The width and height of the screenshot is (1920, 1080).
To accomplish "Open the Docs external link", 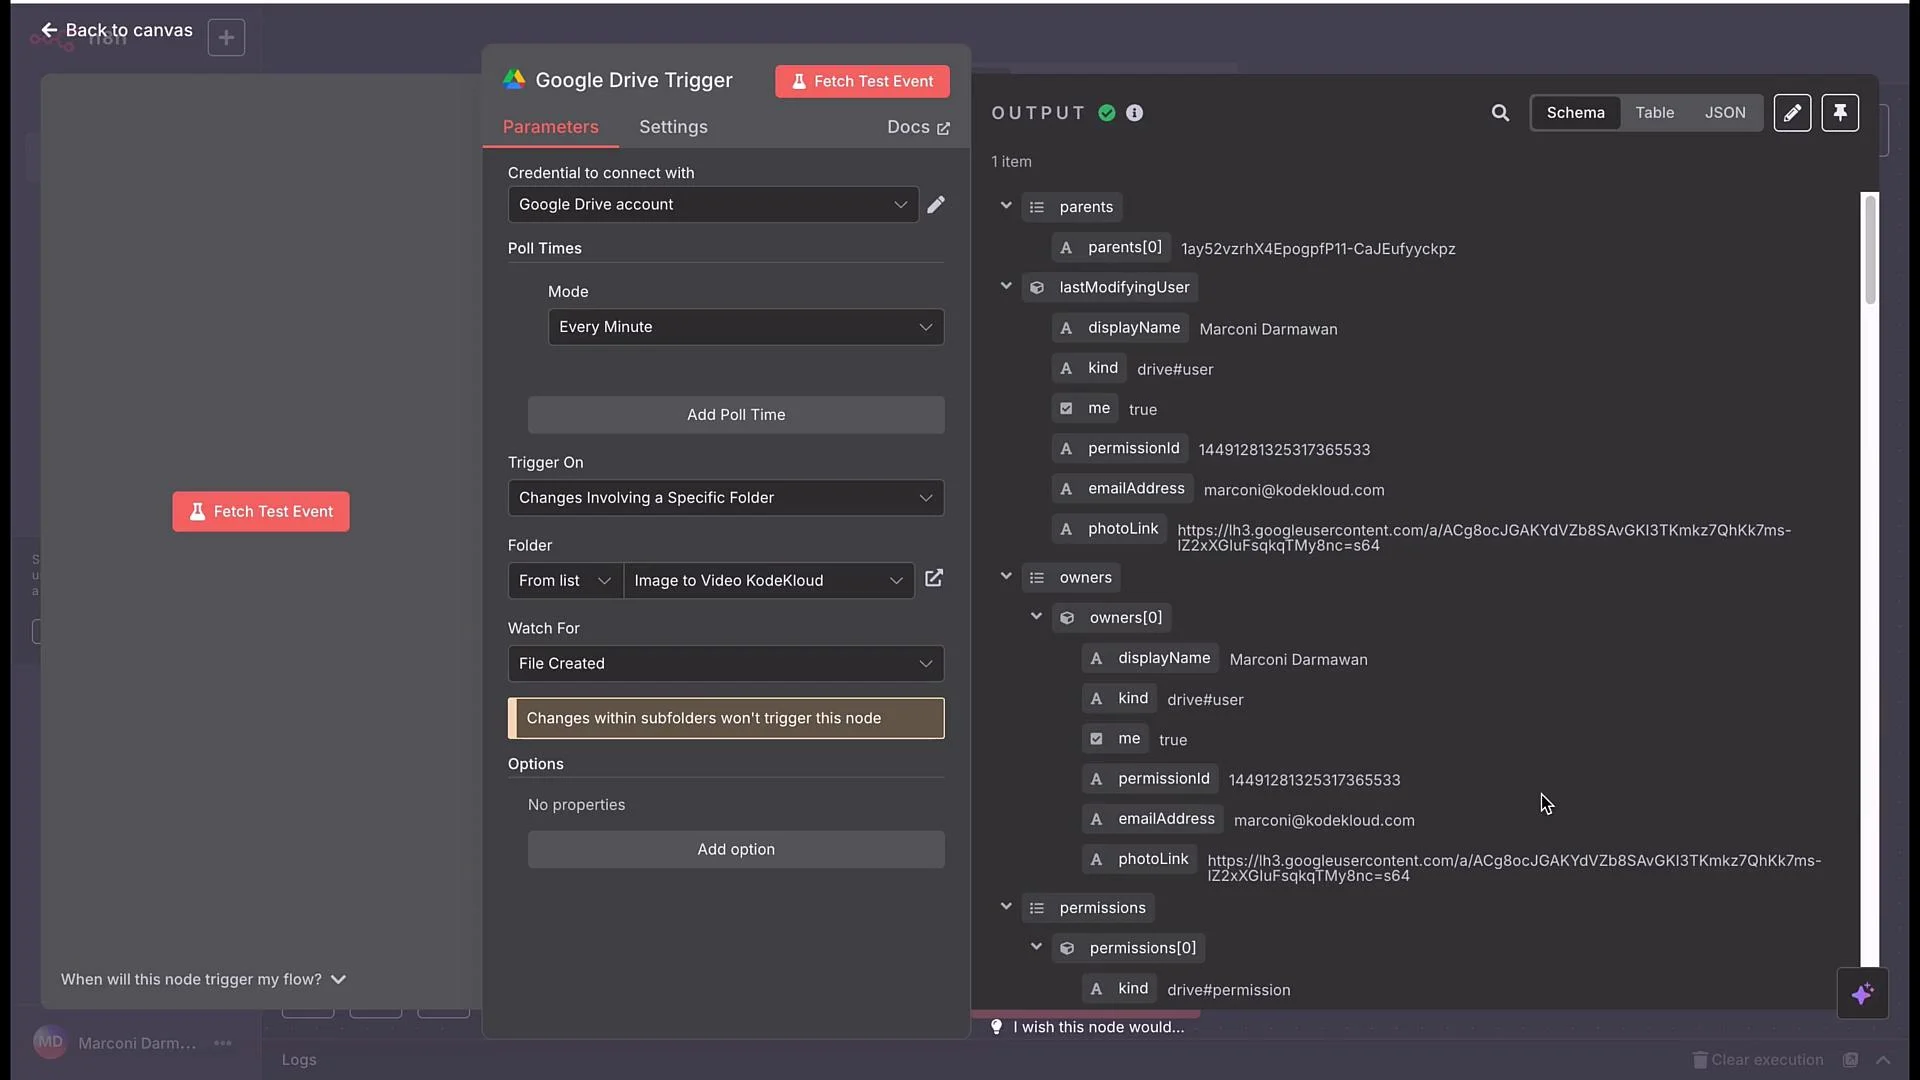I will (x=918, y=127).
